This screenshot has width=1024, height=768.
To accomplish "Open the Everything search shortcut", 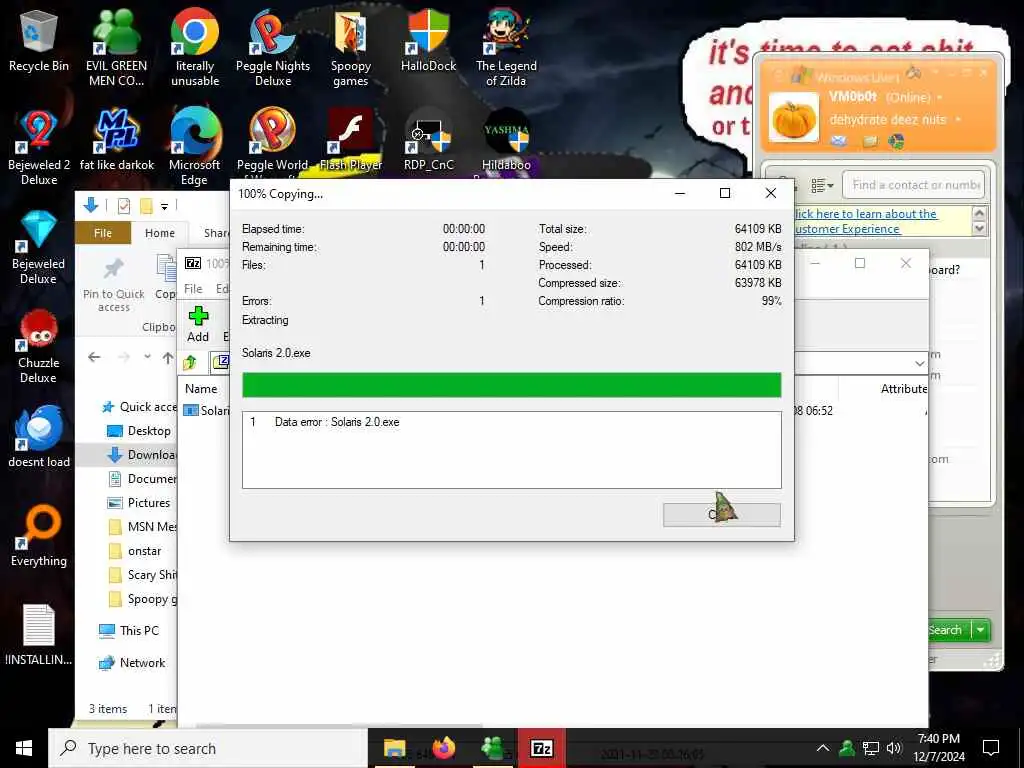I will click(x=39, y=536).
